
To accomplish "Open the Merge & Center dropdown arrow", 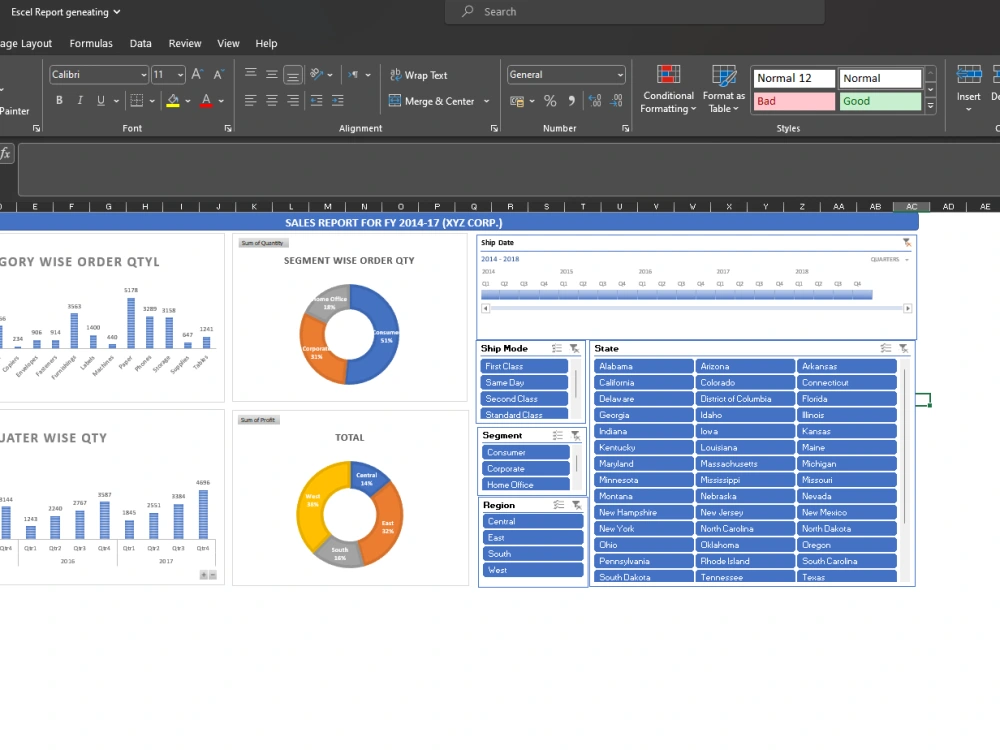I will (486, 101).
